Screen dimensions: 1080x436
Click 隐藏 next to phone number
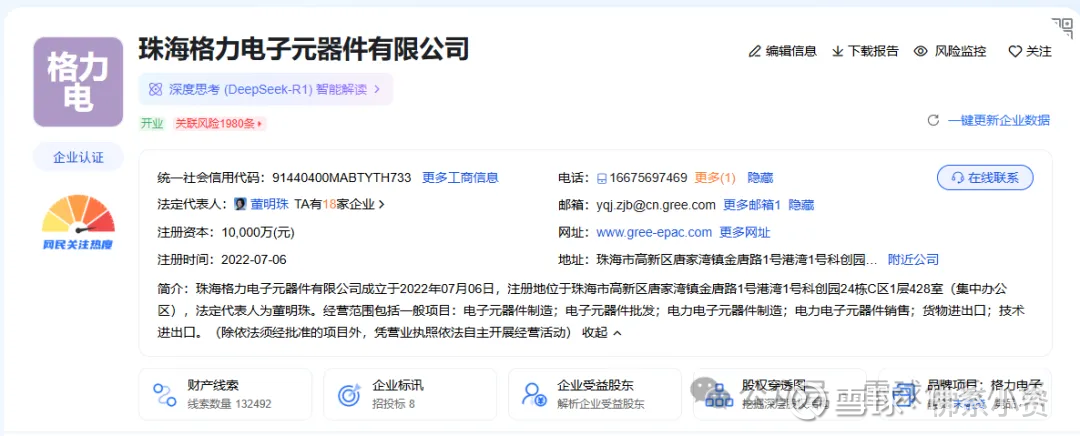pyautogui.click(x=760, y=178)
